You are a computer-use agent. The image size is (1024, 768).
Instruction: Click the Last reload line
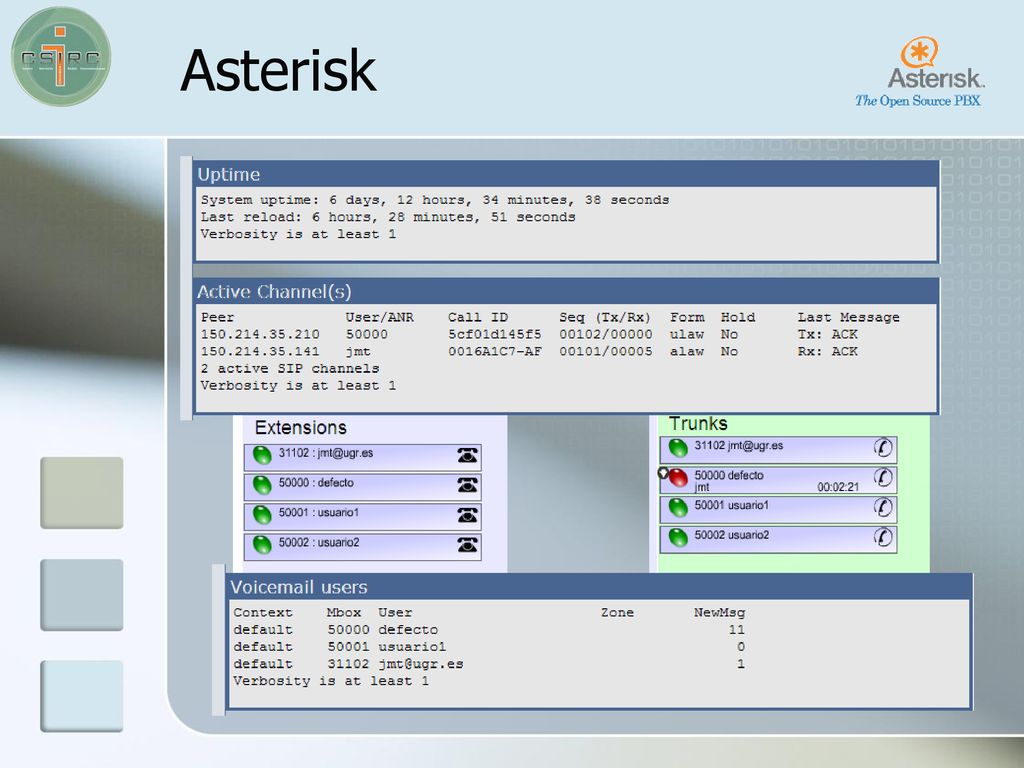(x=388, y=217)
